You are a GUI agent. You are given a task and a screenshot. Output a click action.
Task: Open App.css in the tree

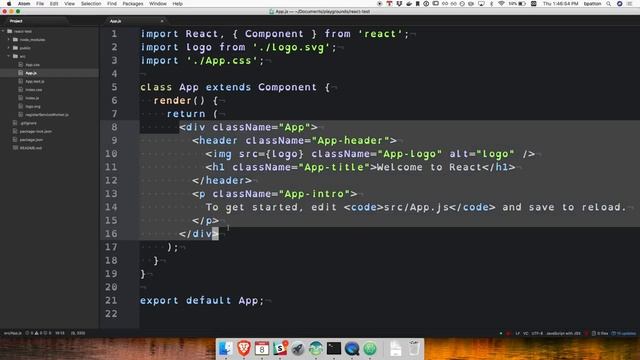pos(33,65)
